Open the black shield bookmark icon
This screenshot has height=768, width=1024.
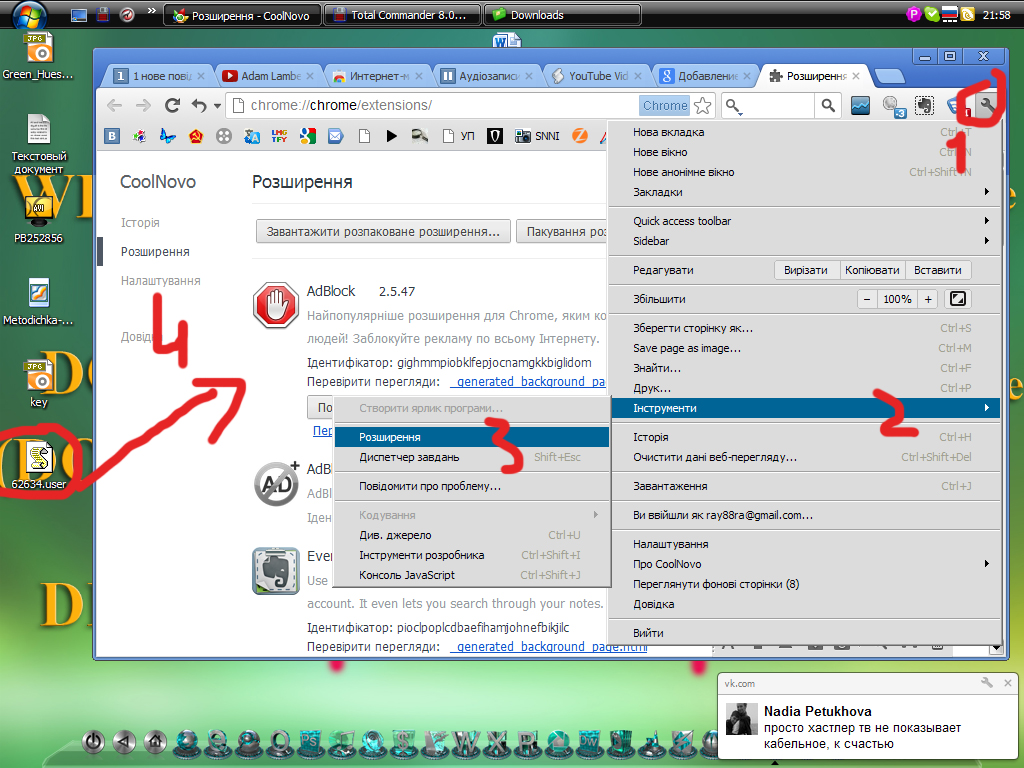point(495,136)
